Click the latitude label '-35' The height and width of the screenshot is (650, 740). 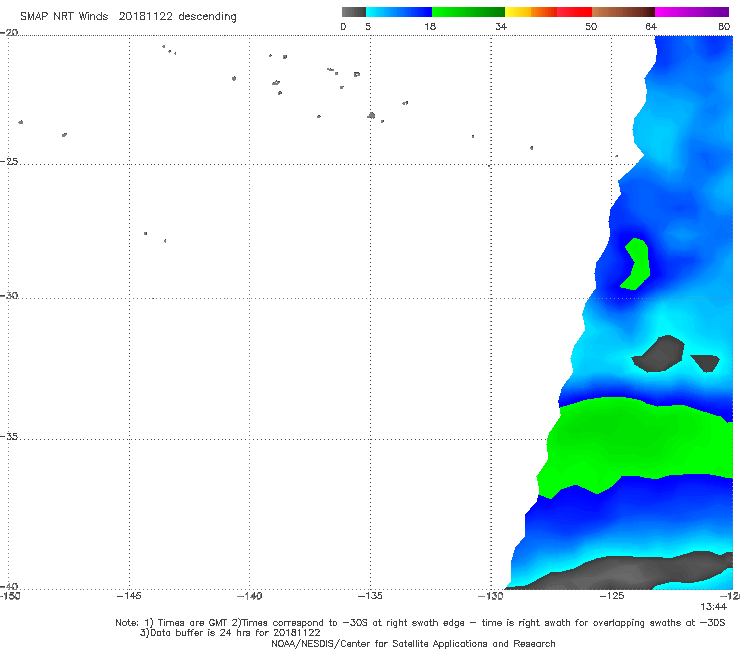(9, 437)
